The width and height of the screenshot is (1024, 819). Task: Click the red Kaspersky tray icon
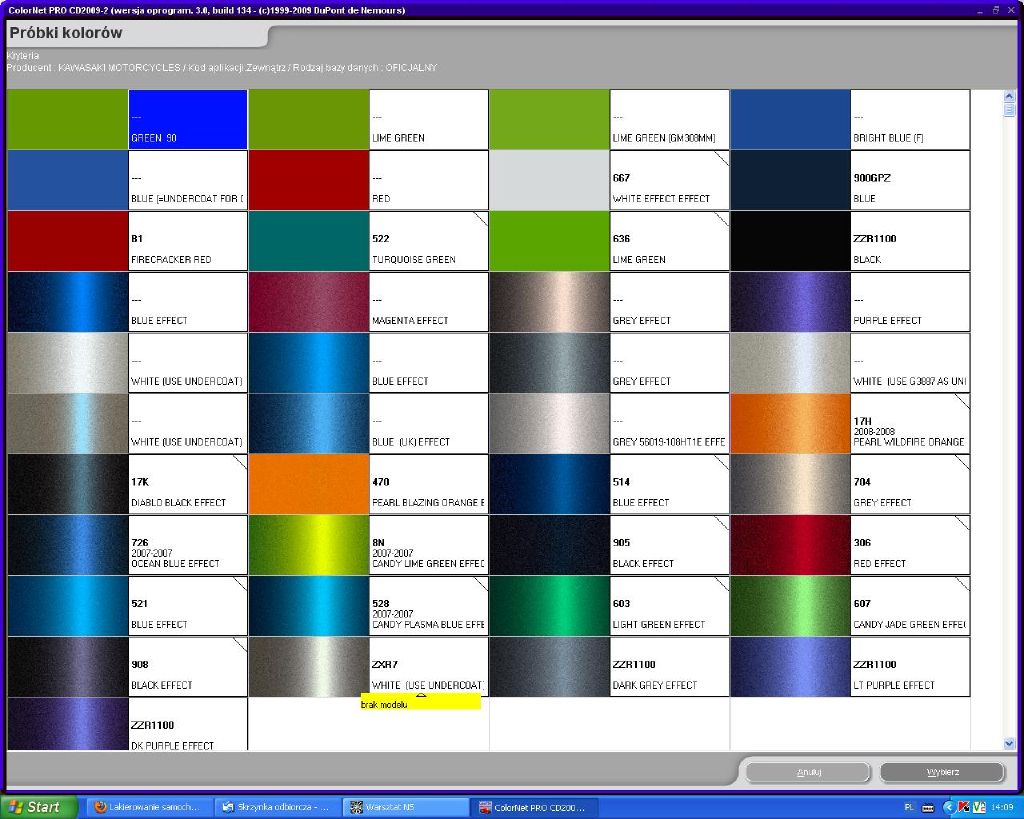[x=964, y=807]
